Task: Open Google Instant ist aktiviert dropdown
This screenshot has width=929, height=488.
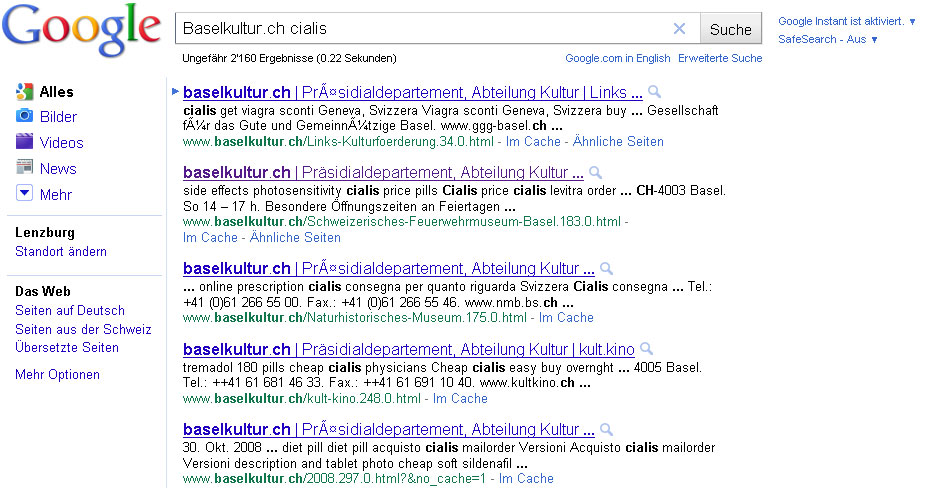Action: (847, 21)
